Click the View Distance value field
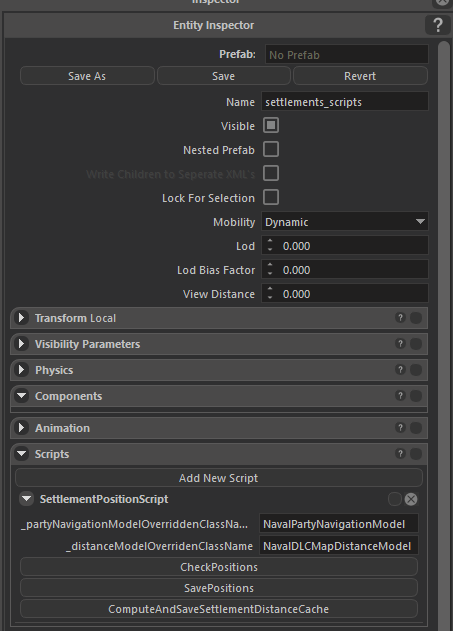 coord(345,294)
